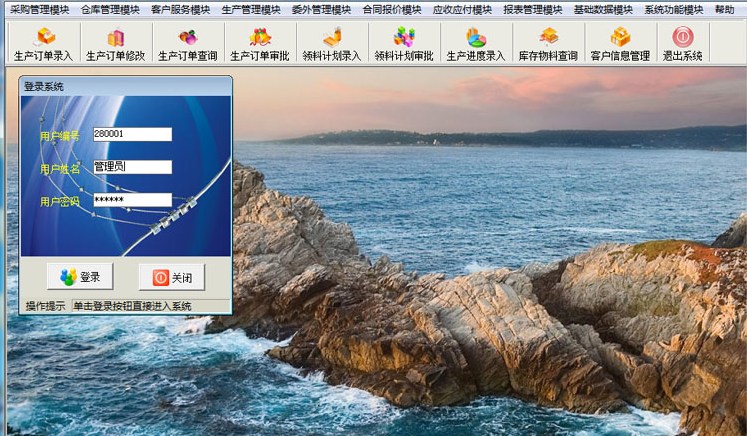This screenshot has height=436, width=747.
Task: Click the 用户密码 label
Action: (x=60, y=202)
